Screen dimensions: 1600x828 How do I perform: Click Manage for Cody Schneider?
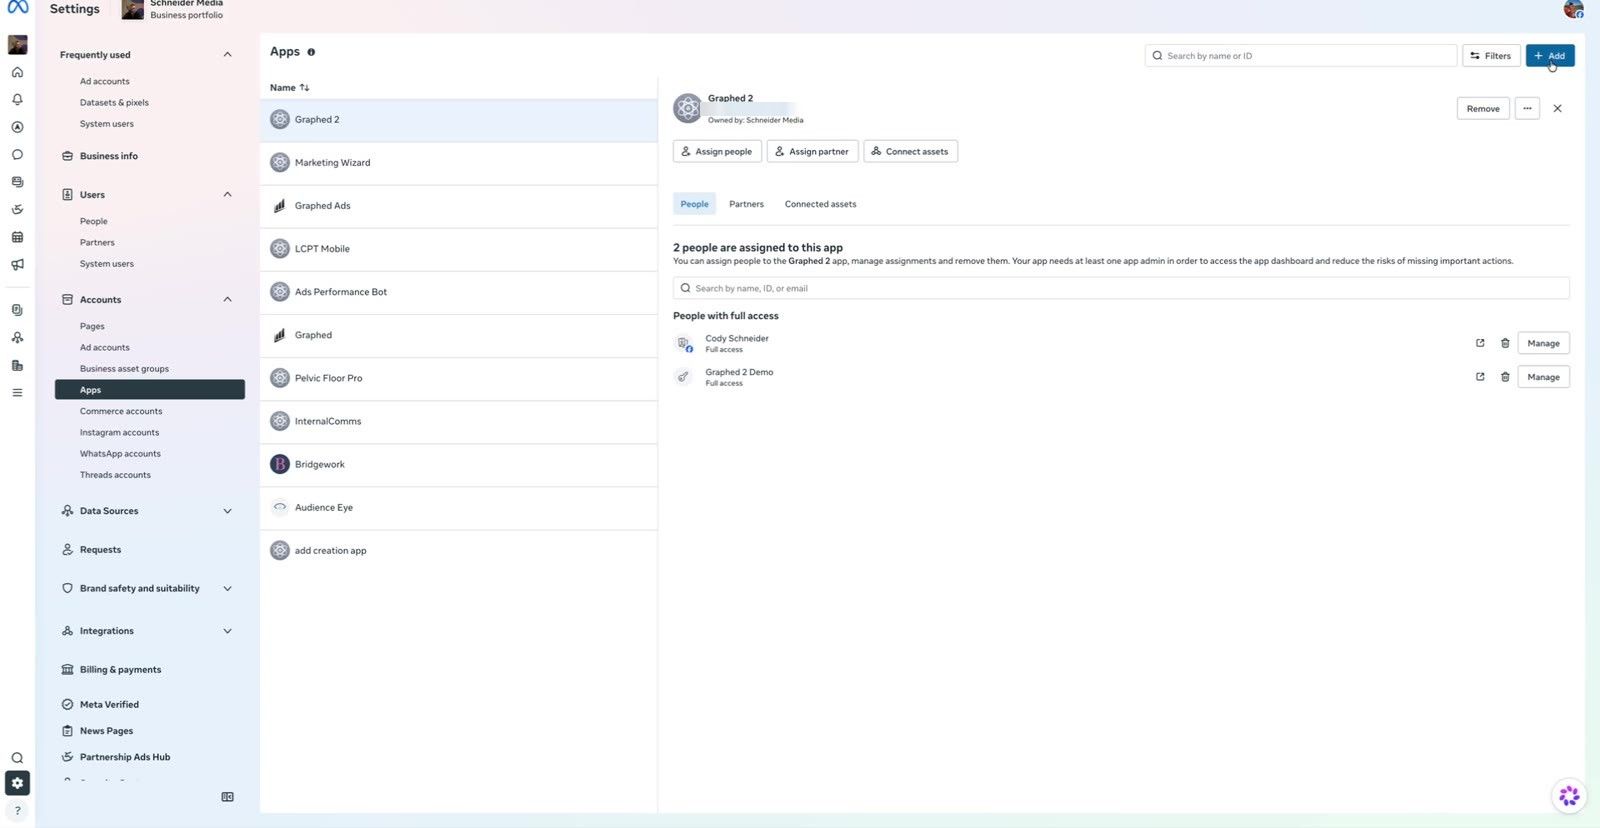(1543, 343)
